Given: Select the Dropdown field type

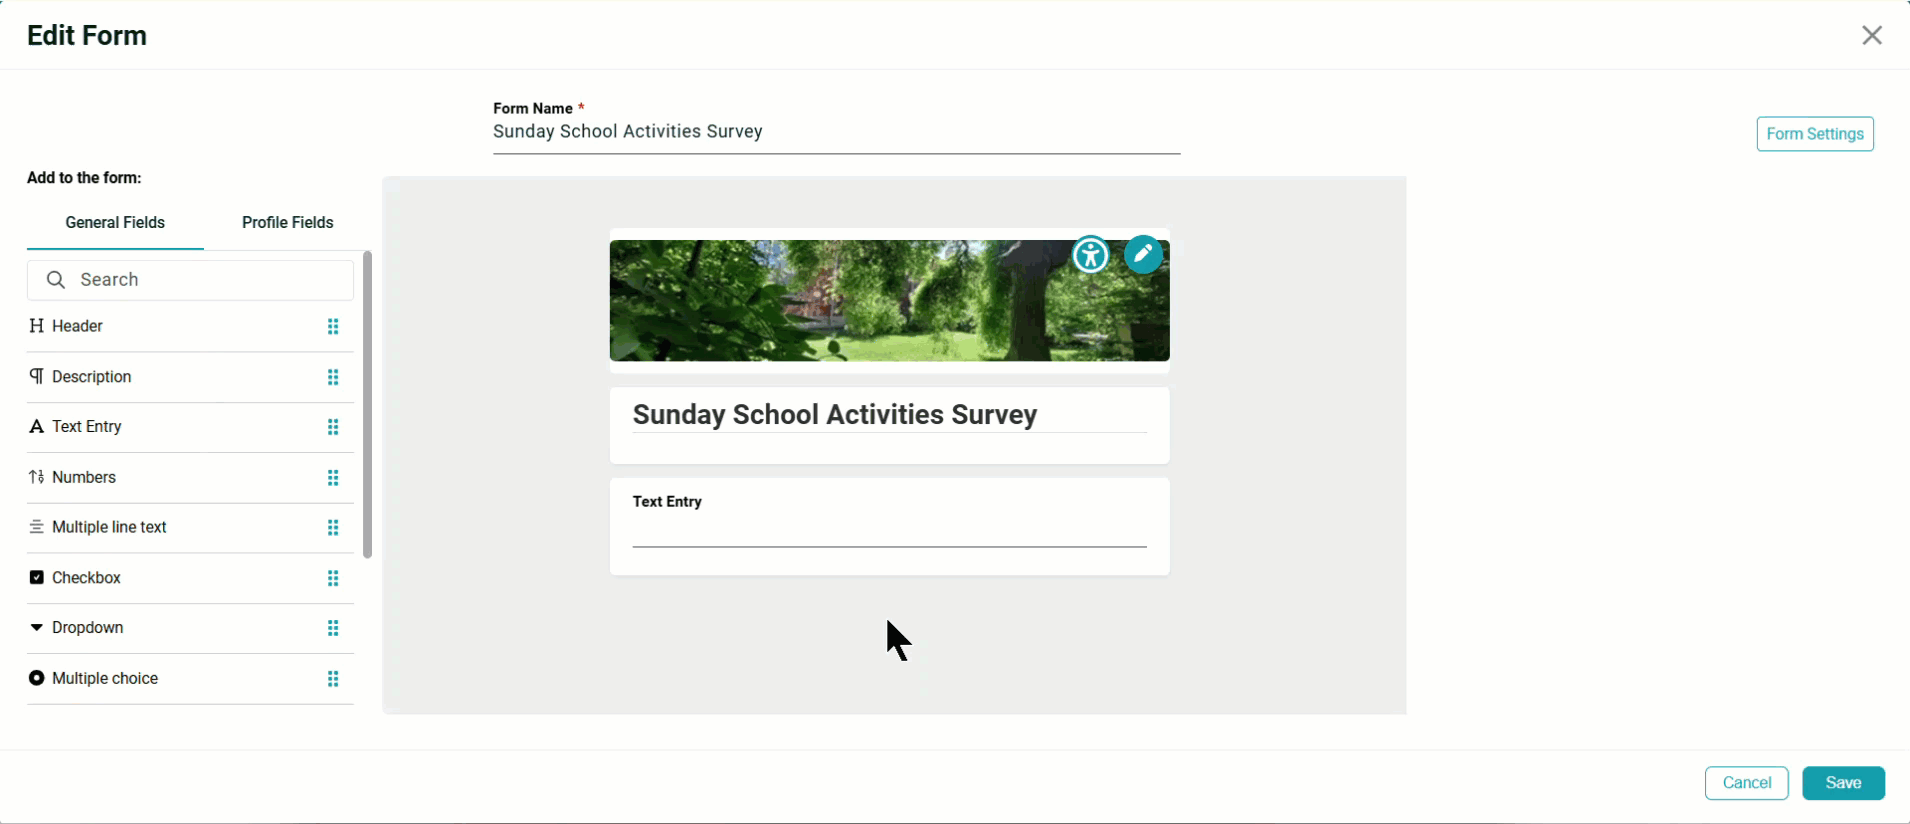Looking at the screenshot, I should coord(87,628).
